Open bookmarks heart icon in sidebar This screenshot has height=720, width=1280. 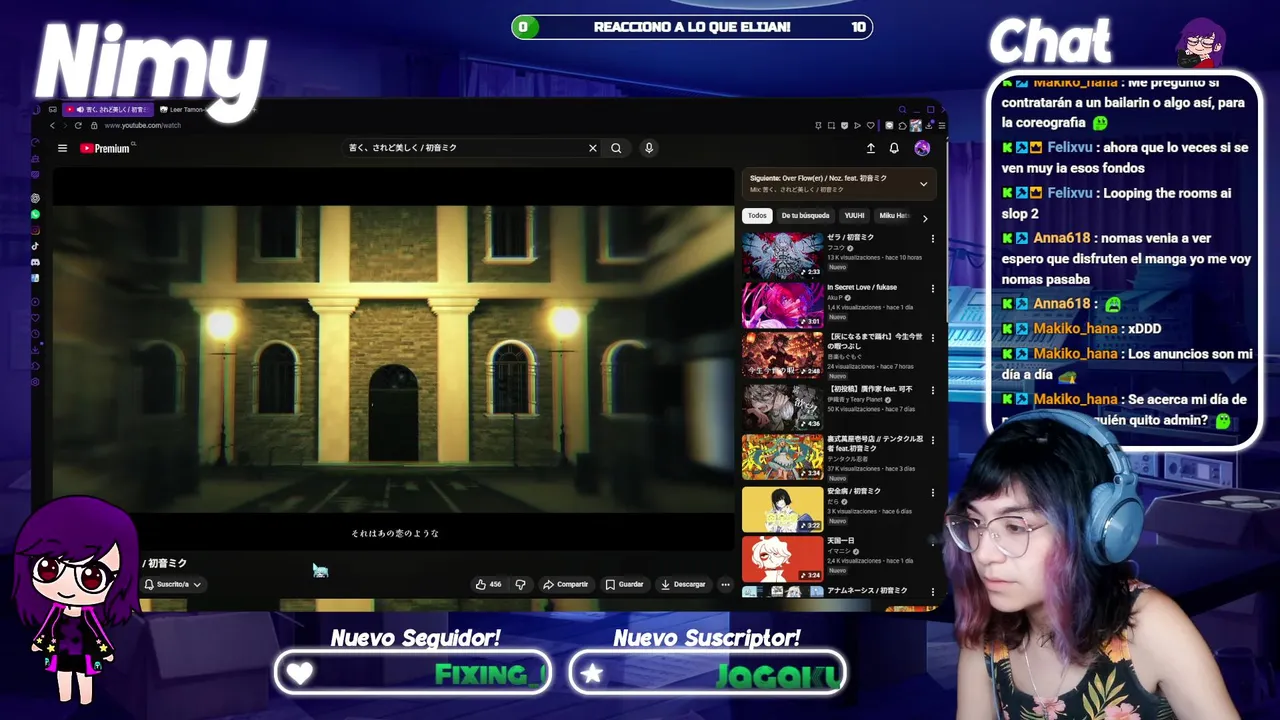(x=35, y=318)
